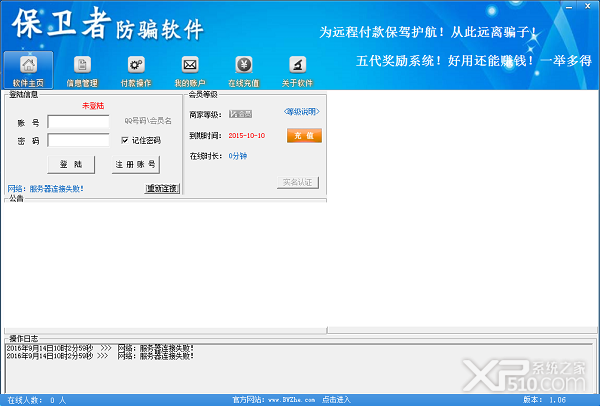Viewport: 600px width, 406px height.
Task: Open the 软件主页 home icon
Action: coord(28,70)
